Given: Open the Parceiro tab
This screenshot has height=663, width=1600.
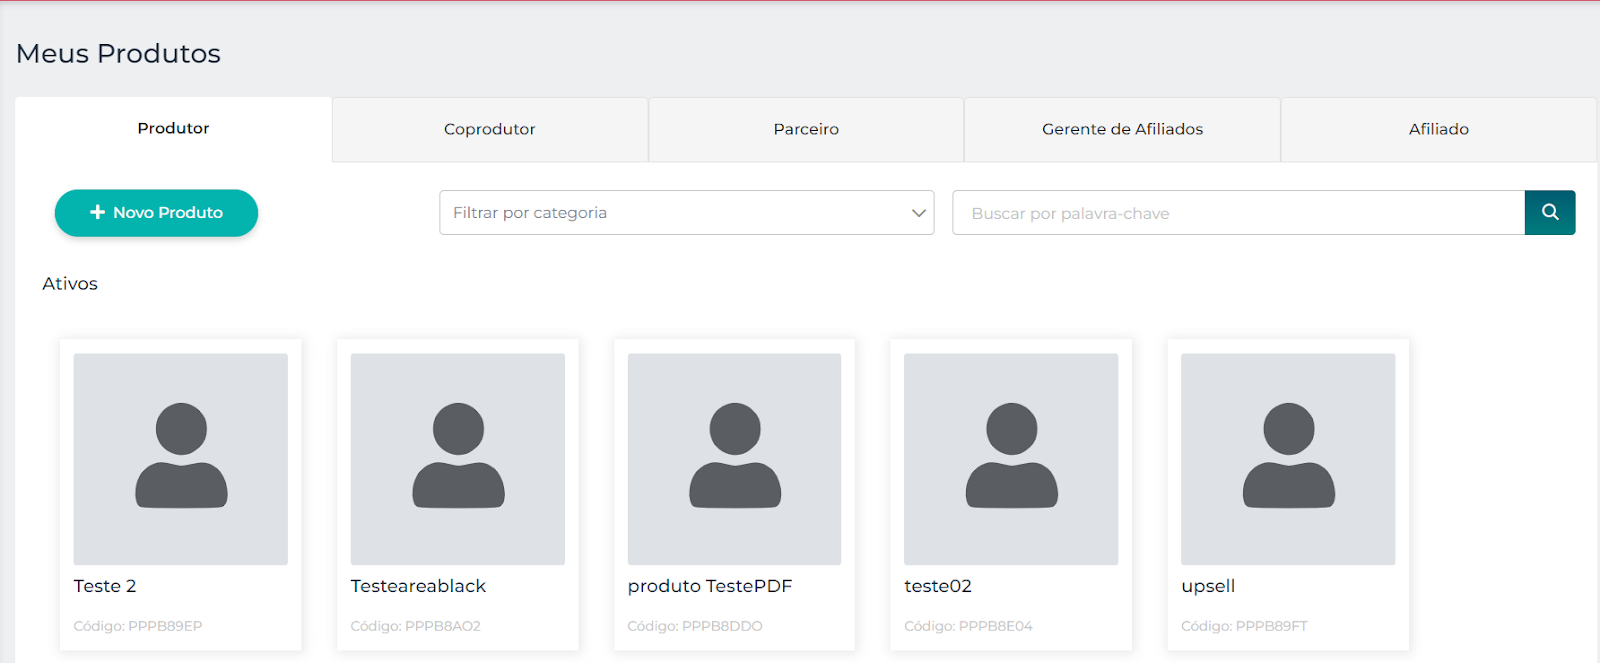Looking at the screenshot, I should point(806,129).
